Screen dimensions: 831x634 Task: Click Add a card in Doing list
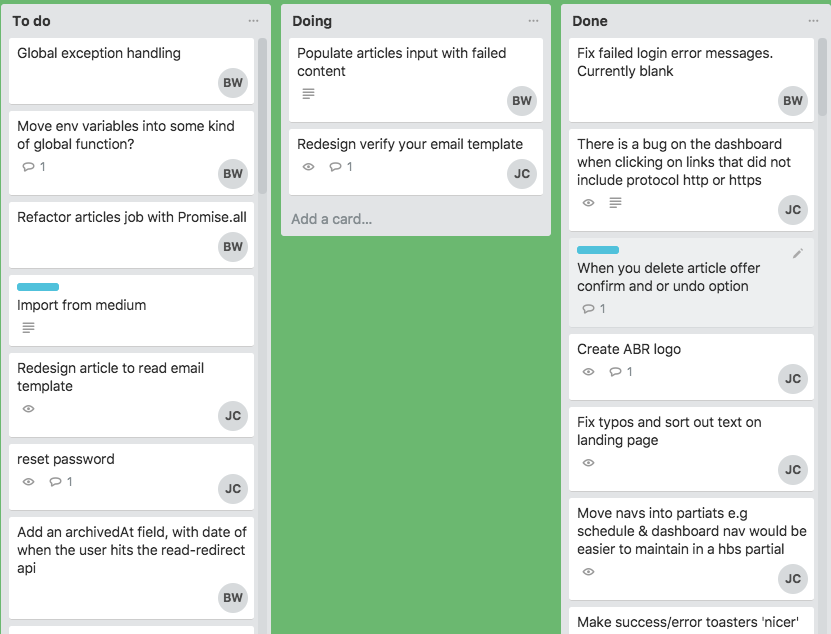click(x=332, y=219)
